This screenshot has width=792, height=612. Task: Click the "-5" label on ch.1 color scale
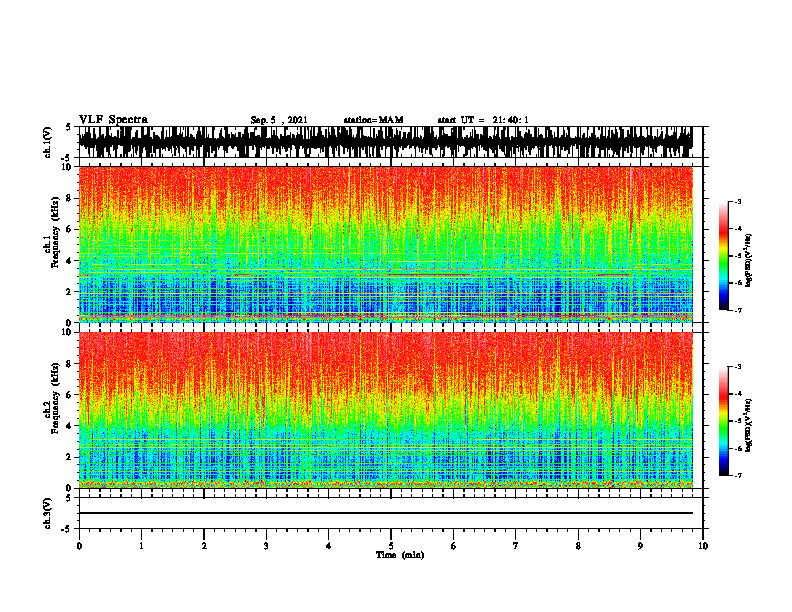point(738,256)
